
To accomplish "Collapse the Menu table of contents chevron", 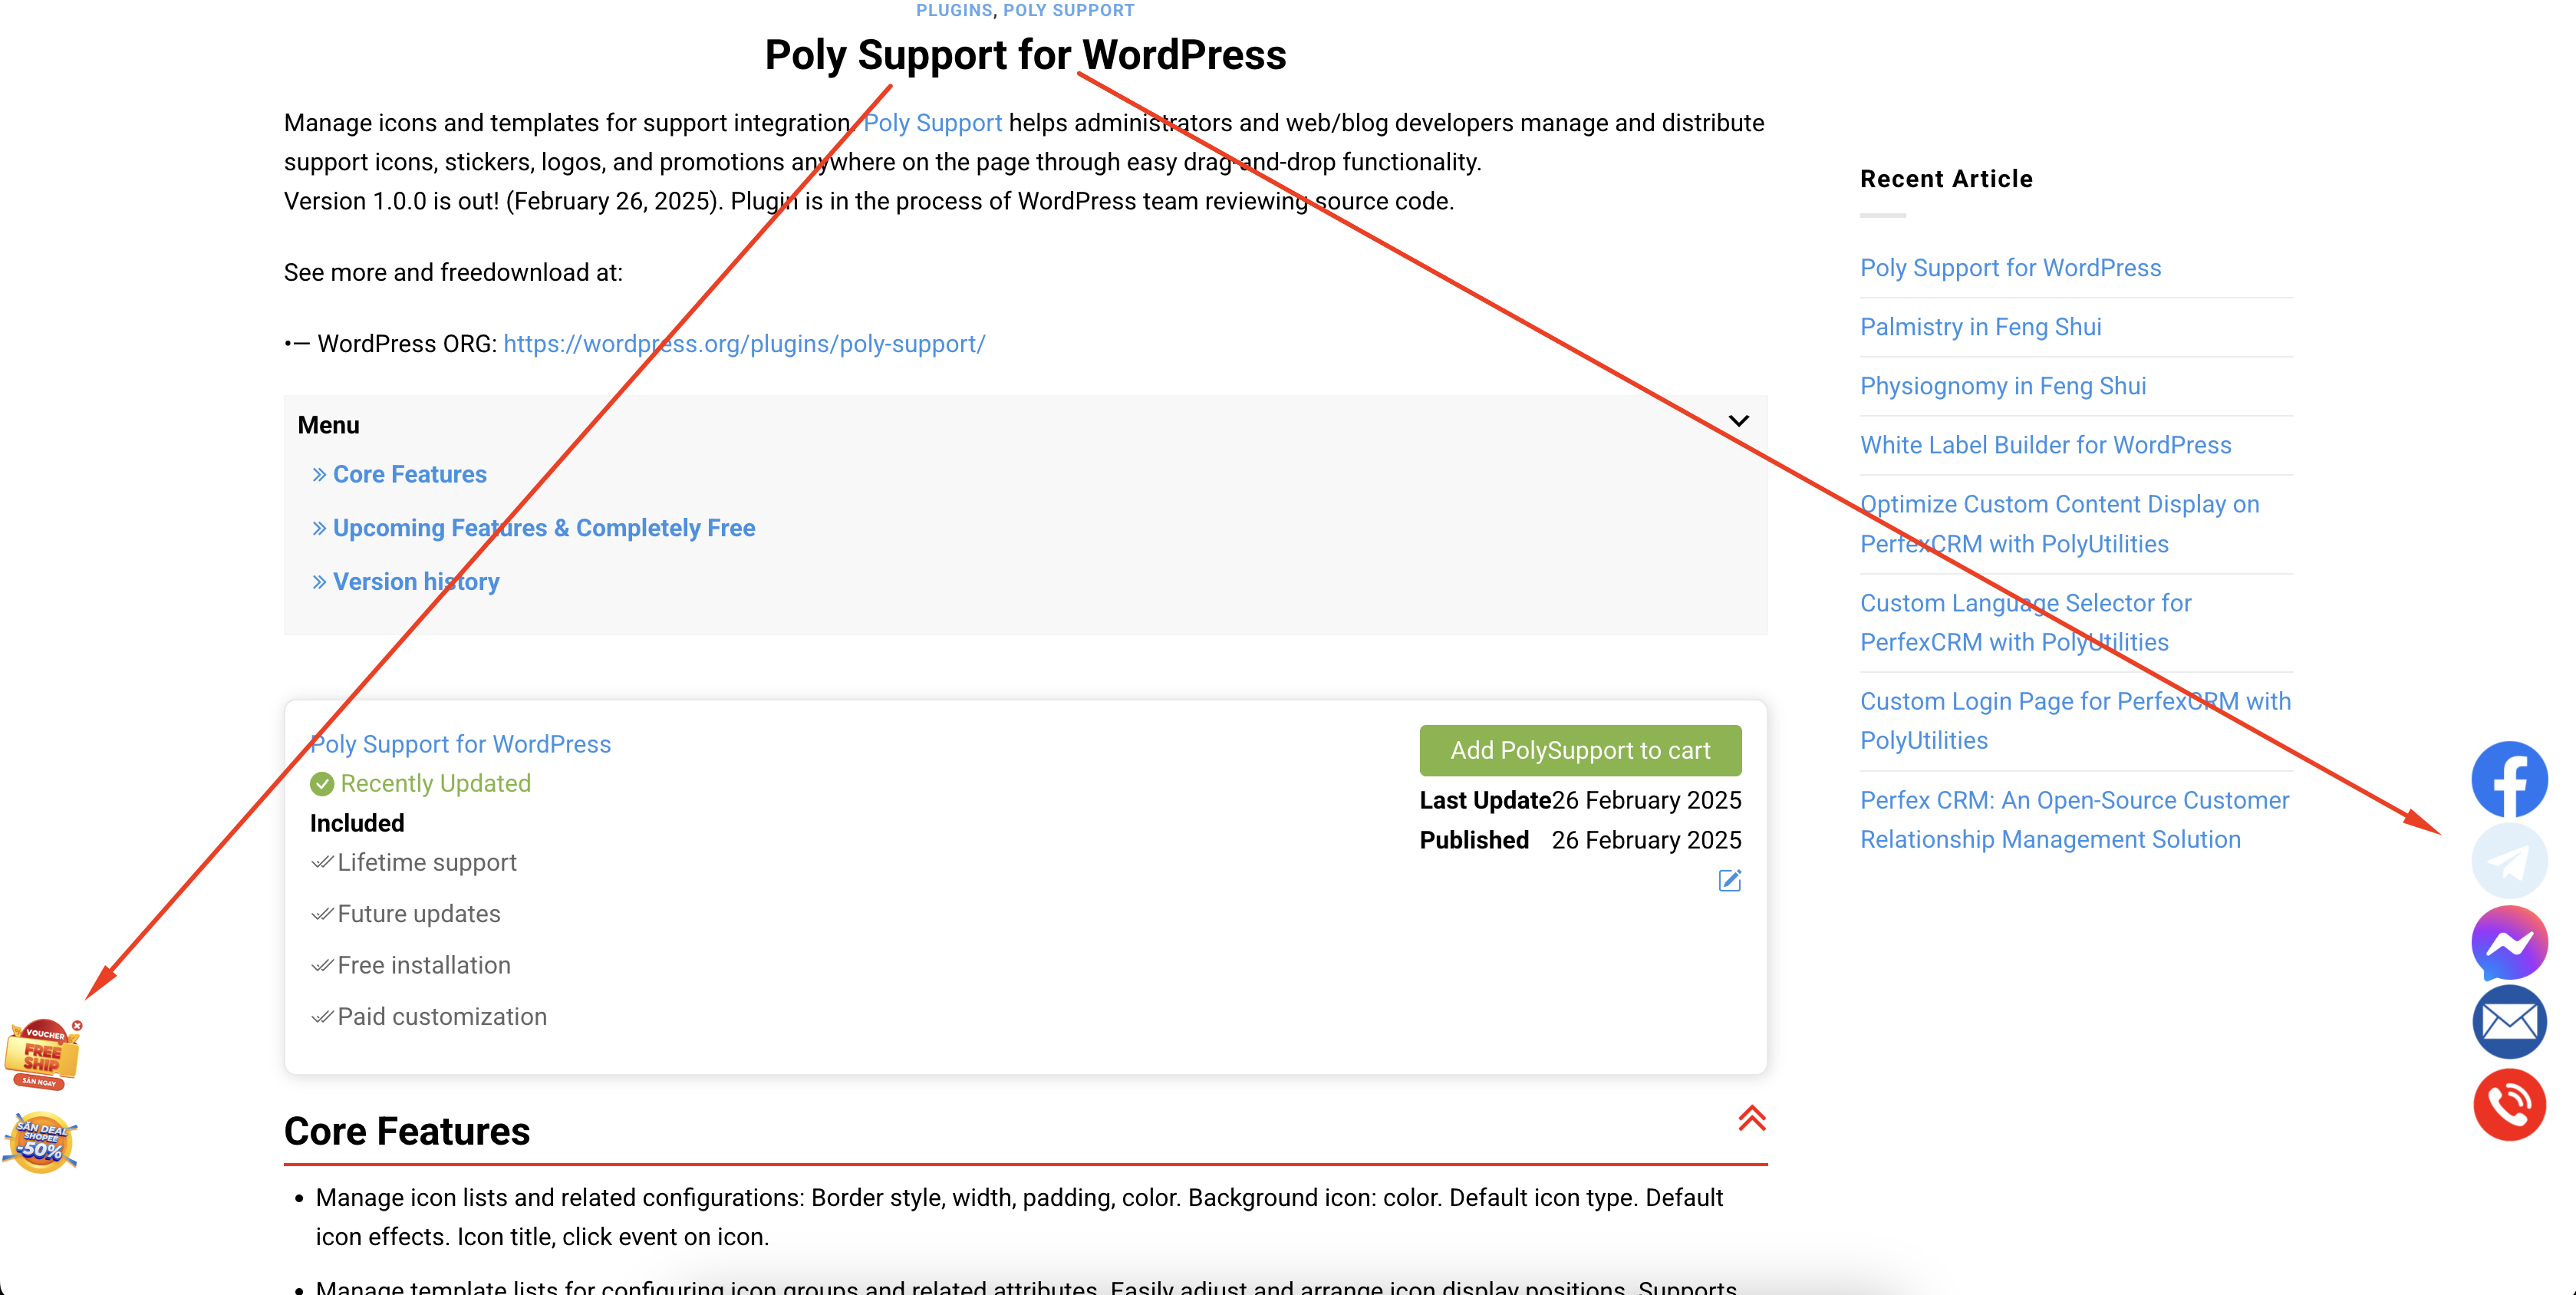I will (x=1738, y=421).
